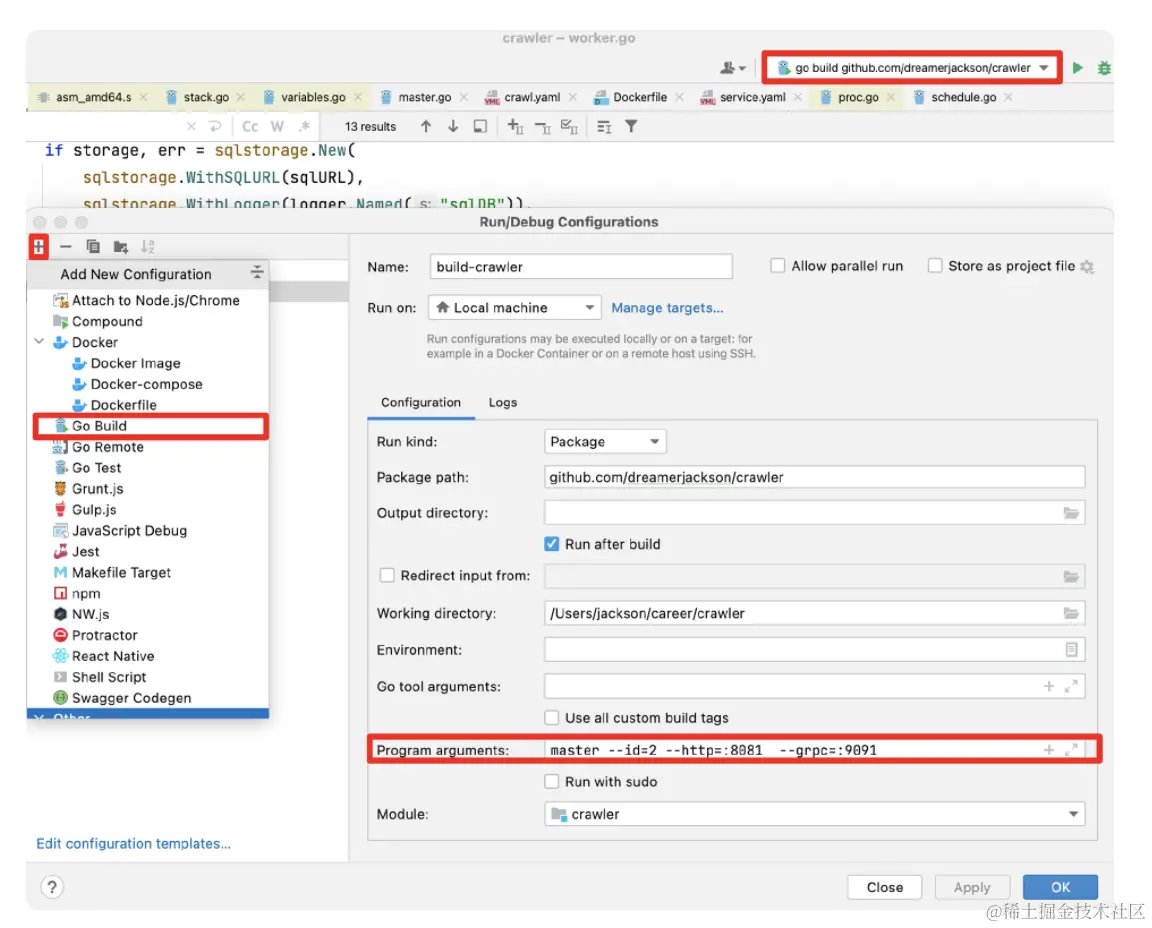This screenshot has width=1152, height=928.
Task: Enable Redirect input from
Action: pyautogui.click(x=386, y=575)
